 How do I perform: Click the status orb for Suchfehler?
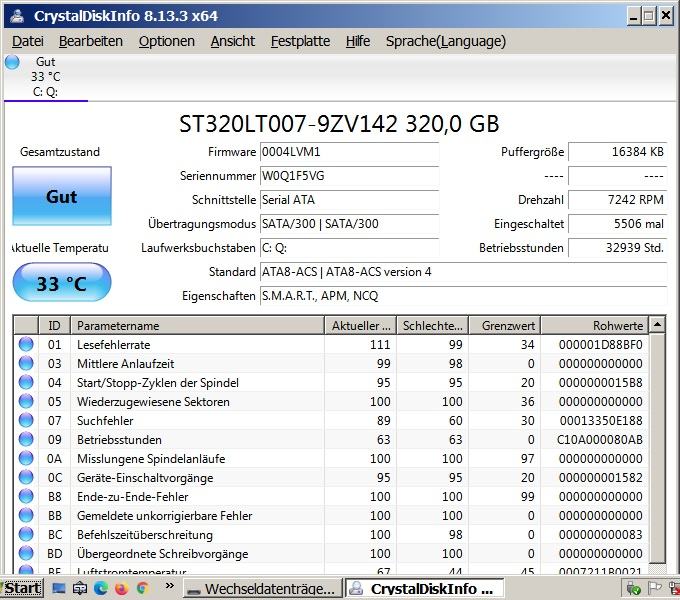pos(26,421)
